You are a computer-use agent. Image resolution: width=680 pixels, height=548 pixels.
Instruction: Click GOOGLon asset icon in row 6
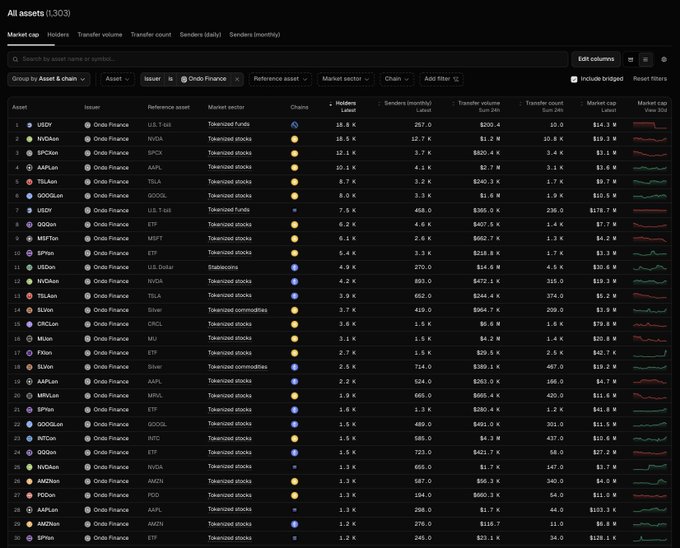(x=29, y=196)
